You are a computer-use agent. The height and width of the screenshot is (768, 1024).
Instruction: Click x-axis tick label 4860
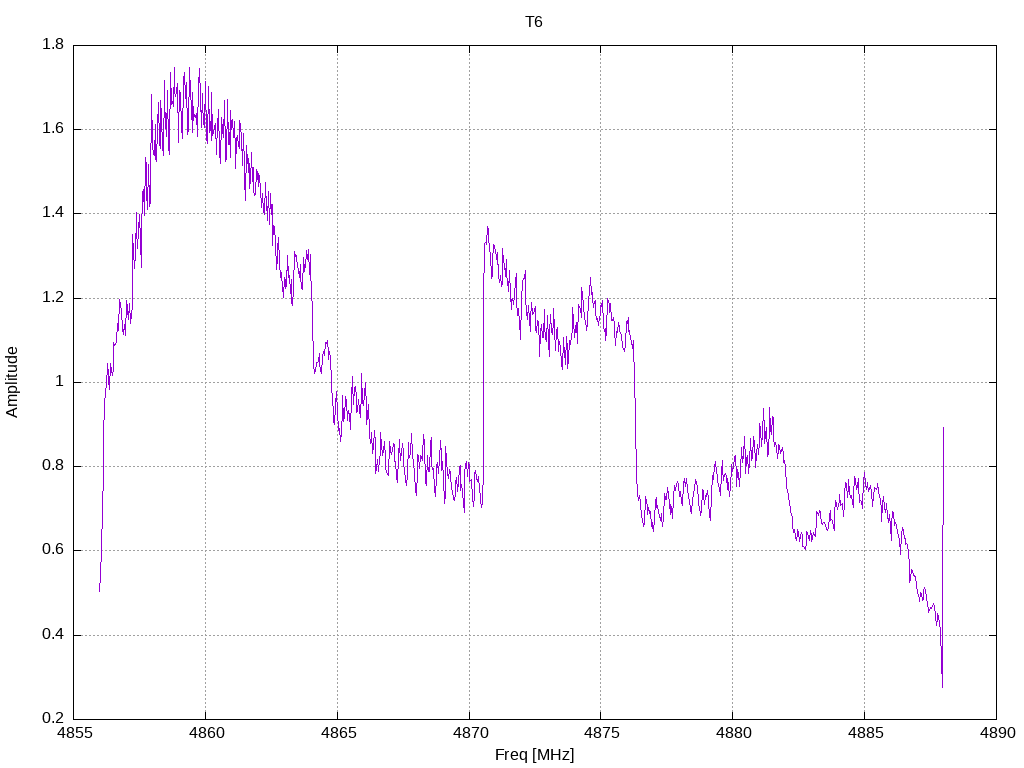coord(206,733)
